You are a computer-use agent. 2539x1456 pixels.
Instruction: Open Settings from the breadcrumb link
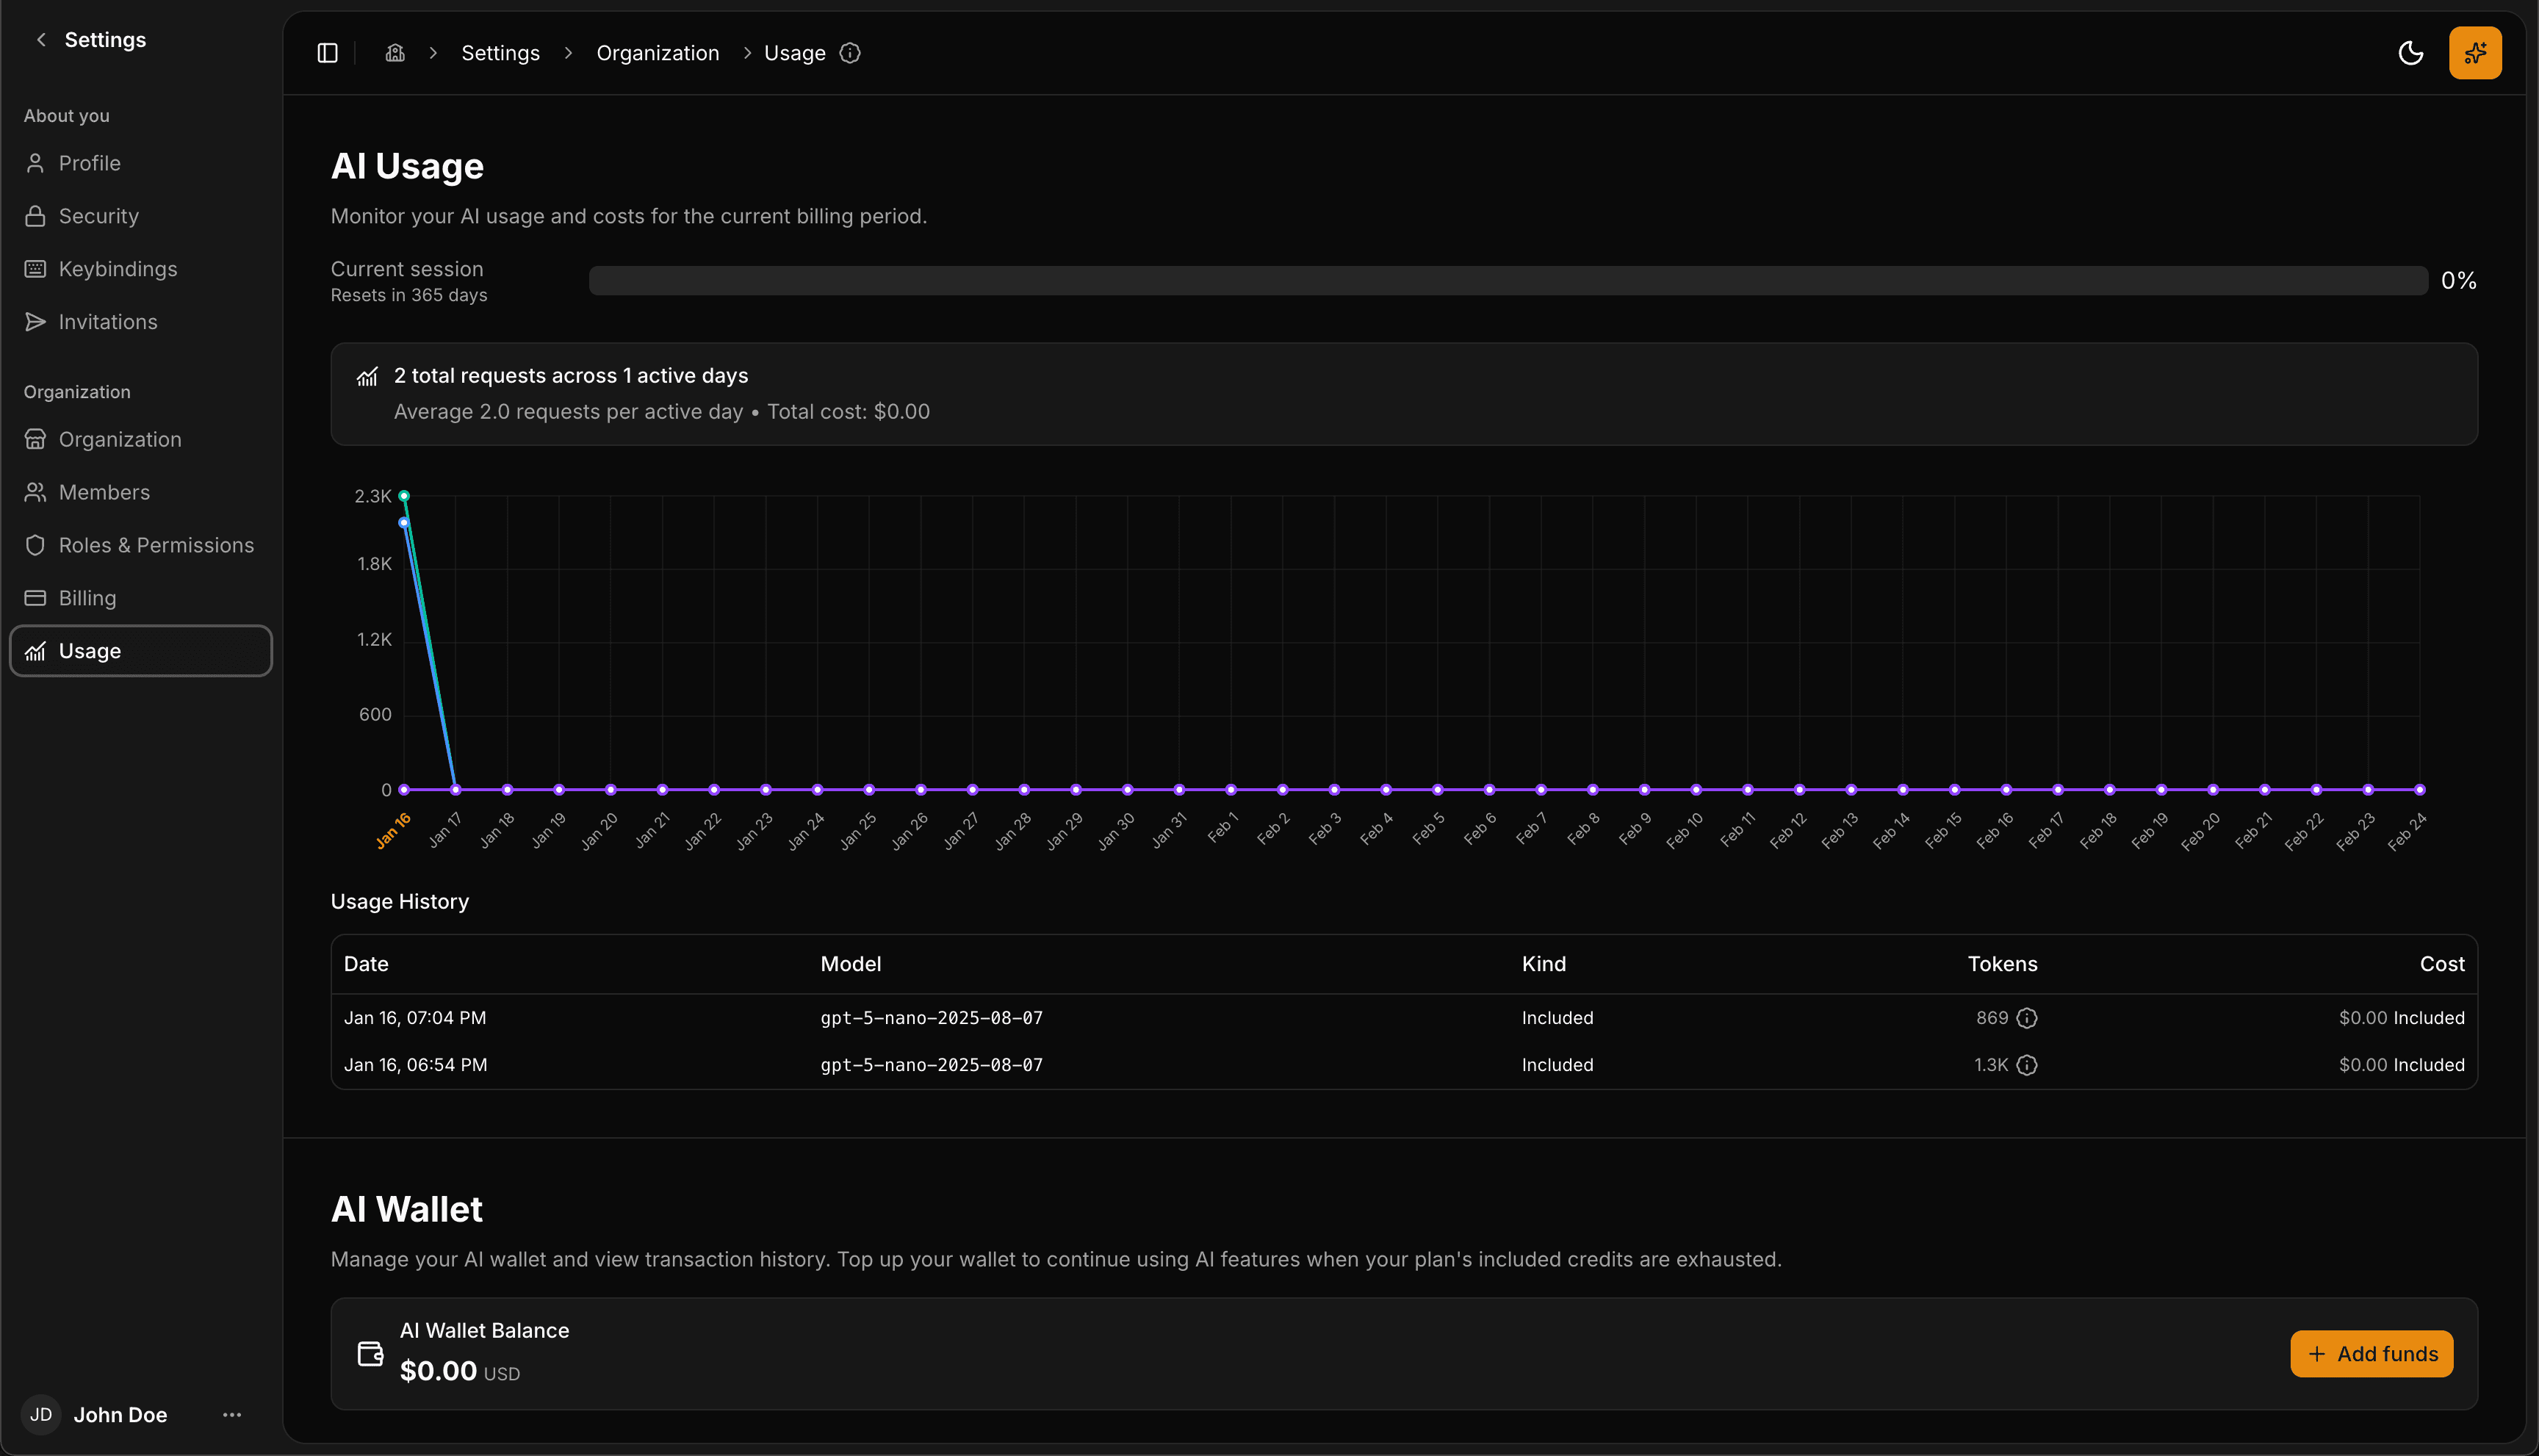[x=500, y=52]
